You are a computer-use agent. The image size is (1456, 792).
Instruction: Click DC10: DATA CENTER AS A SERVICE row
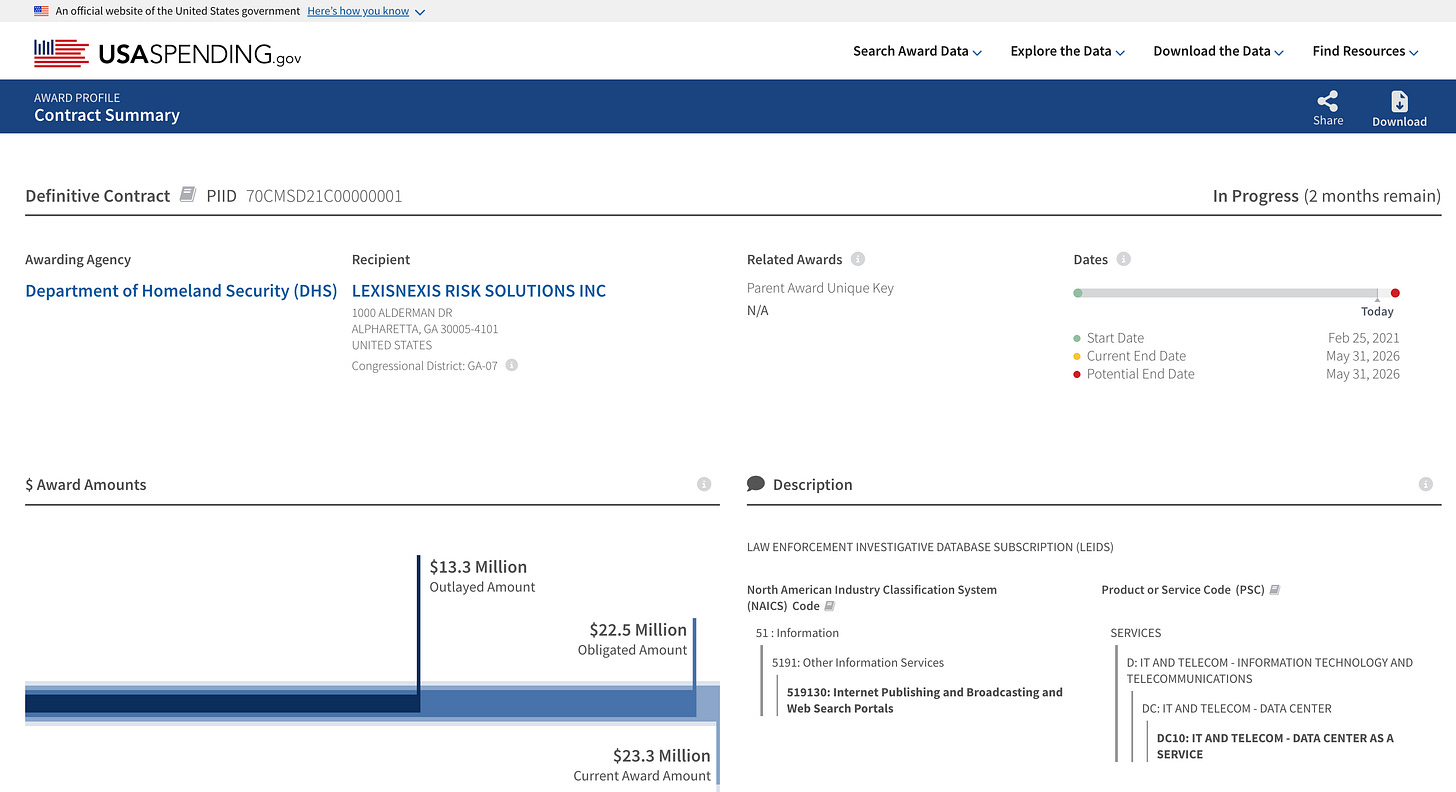coord(1275,746)
